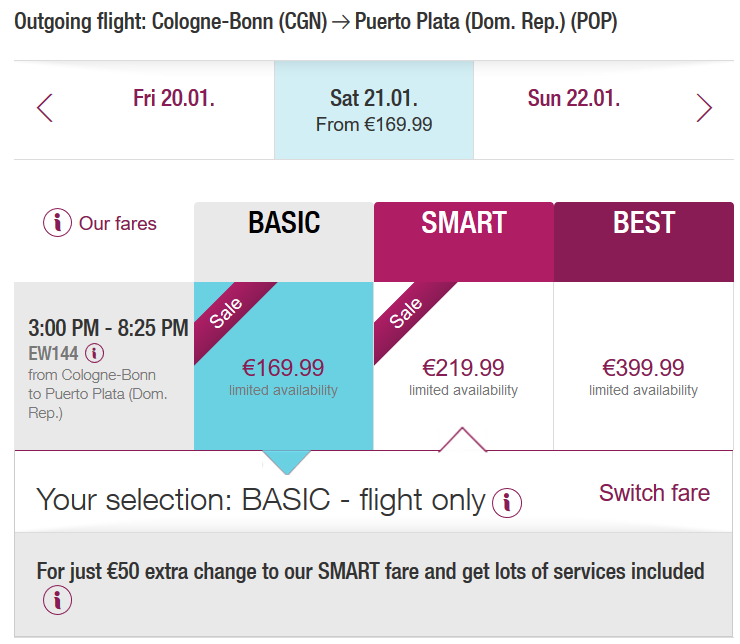The image size is (740, 644).
Task: Expand SMART fare details triangle pointer
Action: coord(462,440)
